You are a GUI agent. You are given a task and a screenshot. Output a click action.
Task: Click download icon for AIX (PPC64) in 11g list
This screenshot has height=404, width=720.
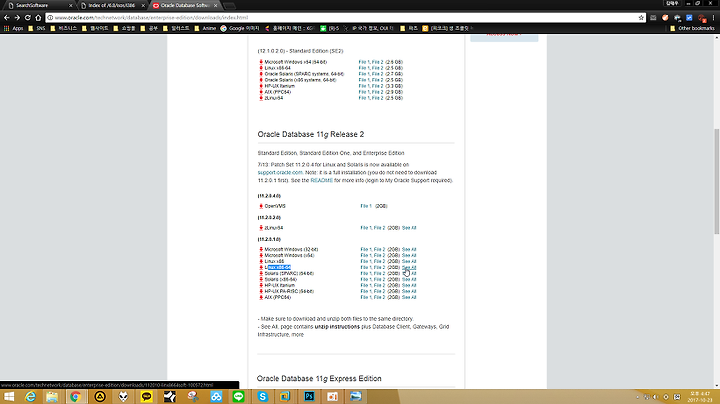point(261,297)
